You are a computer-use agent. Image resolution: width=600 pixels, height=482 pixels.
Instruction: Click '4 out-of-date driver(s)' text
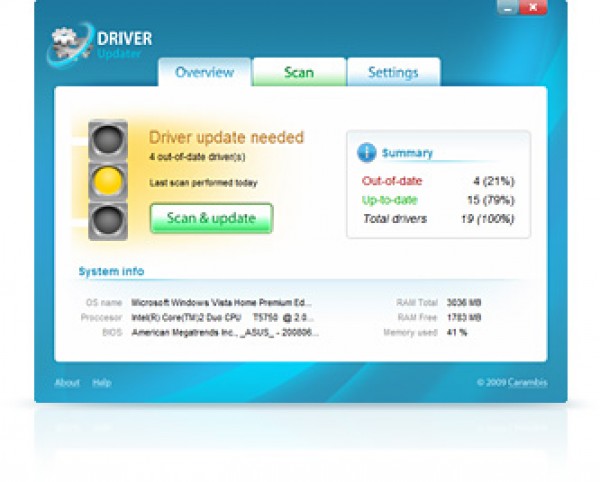click(x=197, y=157)
